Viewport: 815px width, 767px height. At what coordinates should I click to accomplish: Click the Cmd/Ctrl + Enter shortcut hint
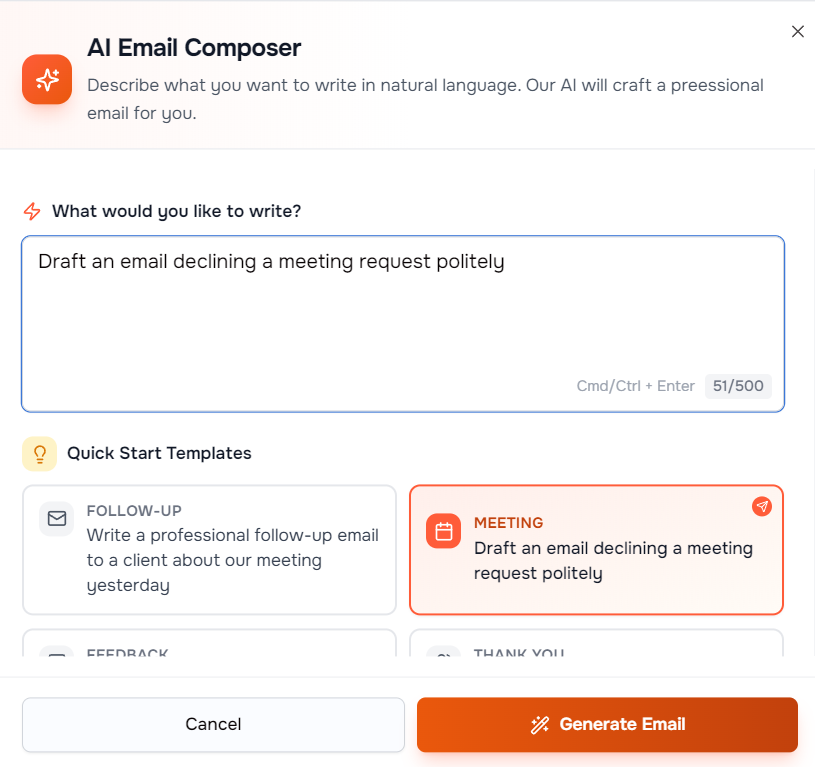tap(635, 386)
